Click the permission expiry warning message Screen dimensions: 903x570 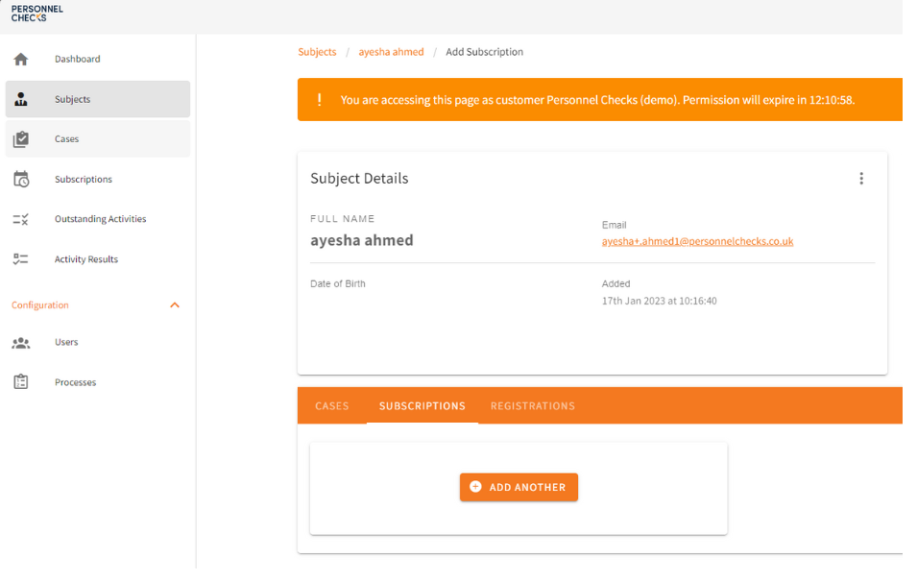pyautogui.click(x=597, y=100)
